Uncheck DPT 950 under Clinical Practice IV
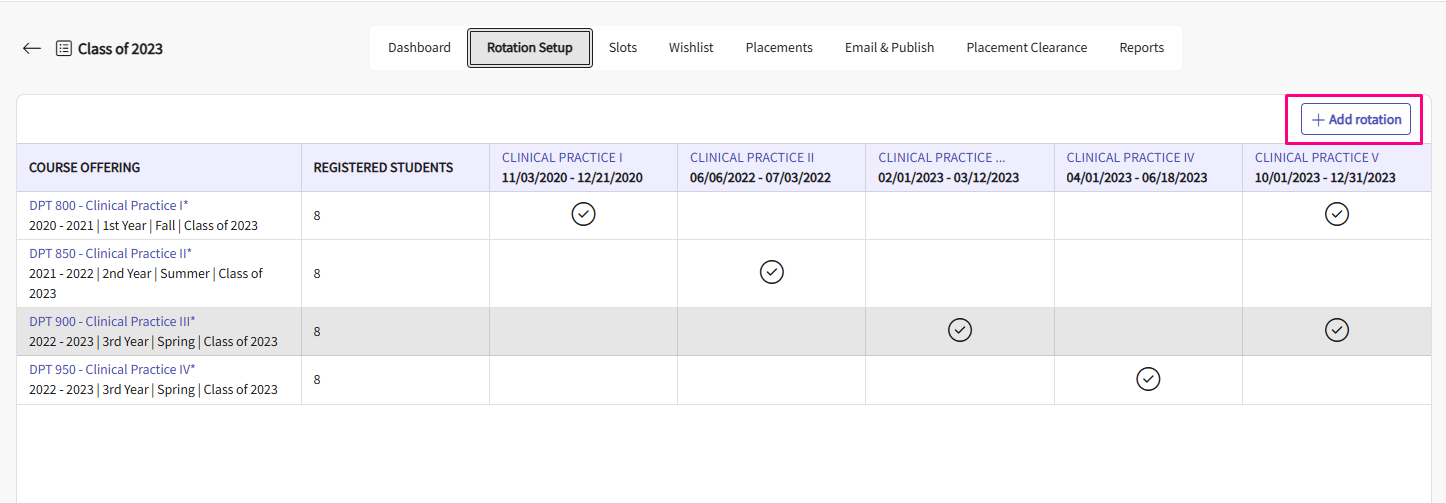Image resolution: width=1446 pixels, height=503 pixels. [1148, 379]
